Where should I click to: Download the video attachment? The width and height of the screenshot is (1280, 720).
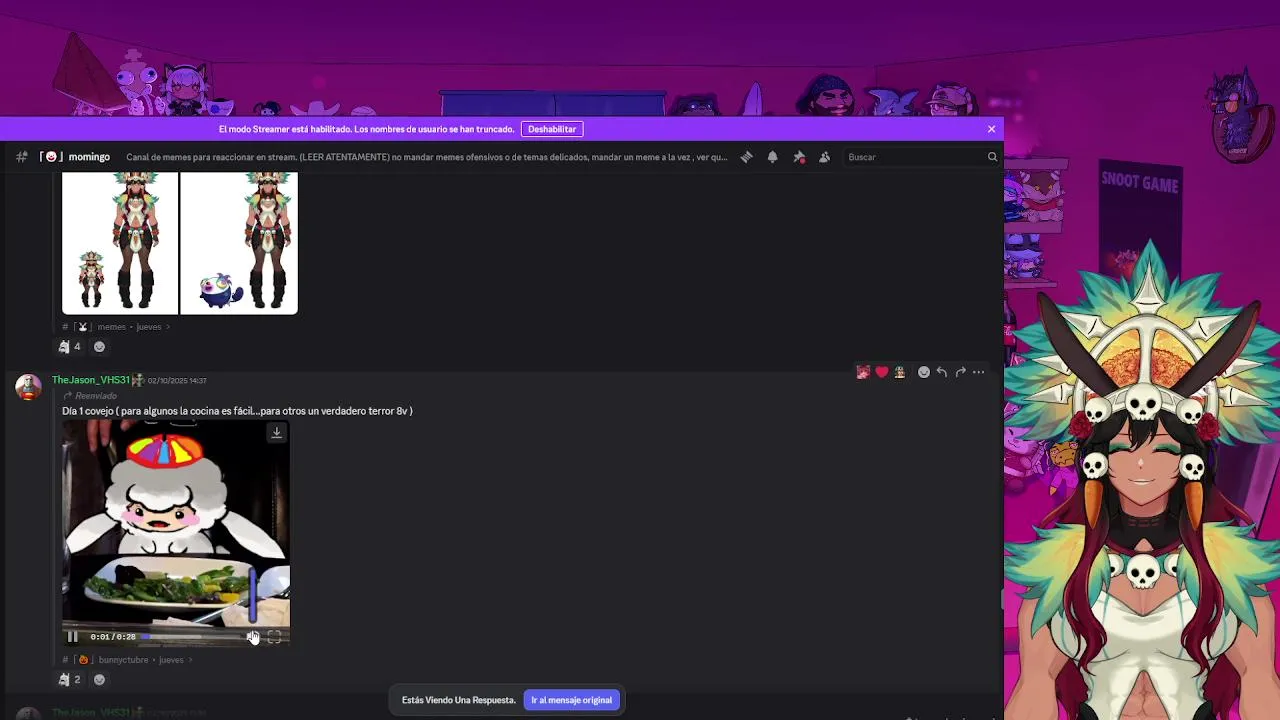pyautogui.click(x=277, y=432)
